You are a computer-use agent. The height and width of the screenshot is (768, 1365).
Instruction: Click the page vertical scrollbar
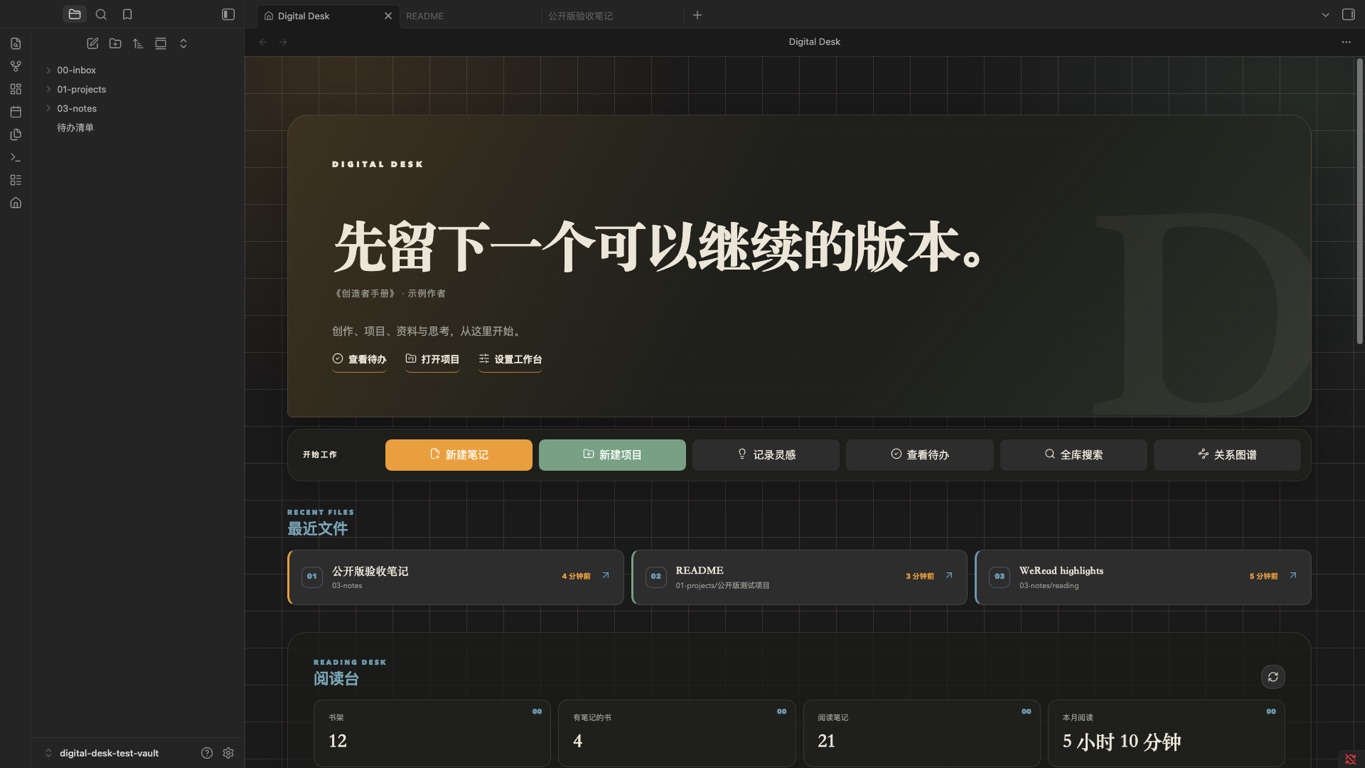pos(1359,203)
